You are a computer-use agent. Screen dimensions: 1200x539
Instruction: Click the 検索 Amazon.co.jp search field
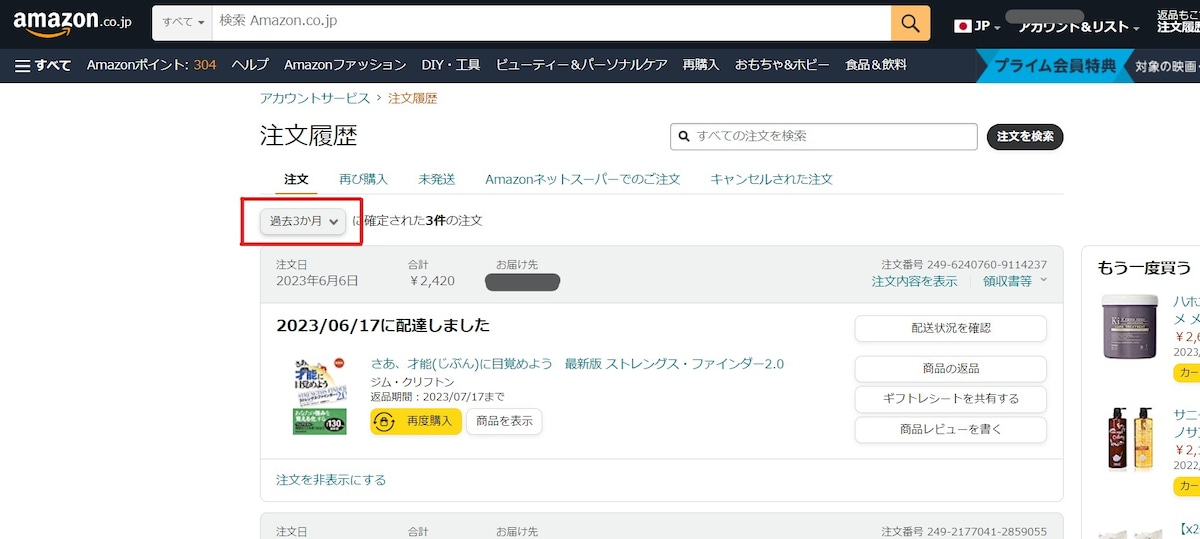[551, 22]
